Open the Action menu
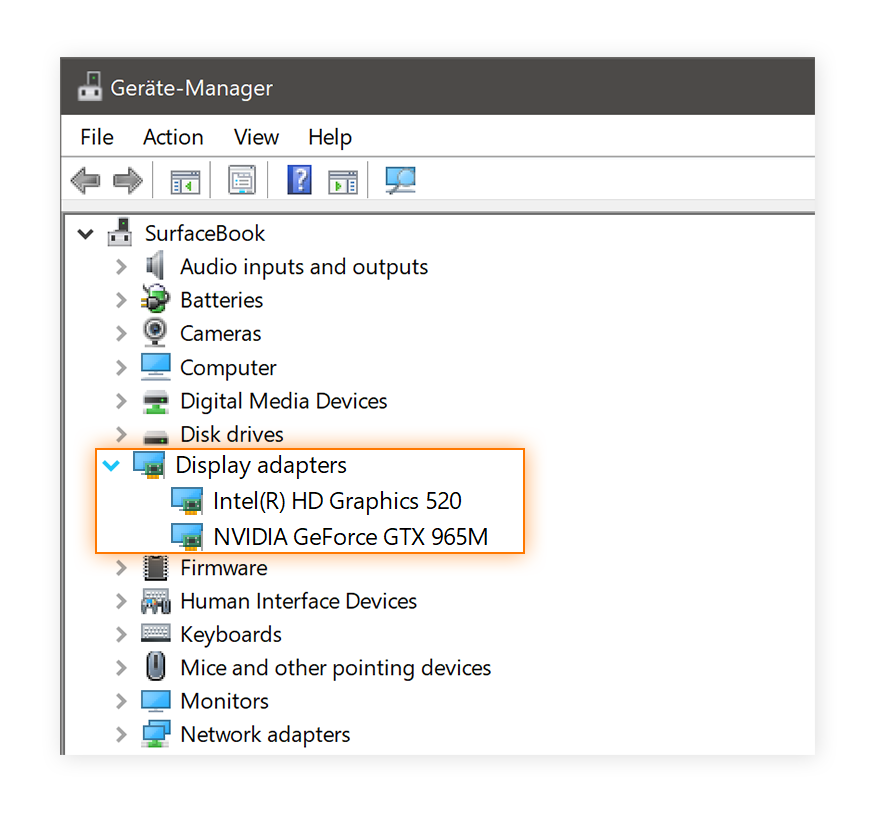Viewport: 872px width, 817px height. click(x=172, y=137)
